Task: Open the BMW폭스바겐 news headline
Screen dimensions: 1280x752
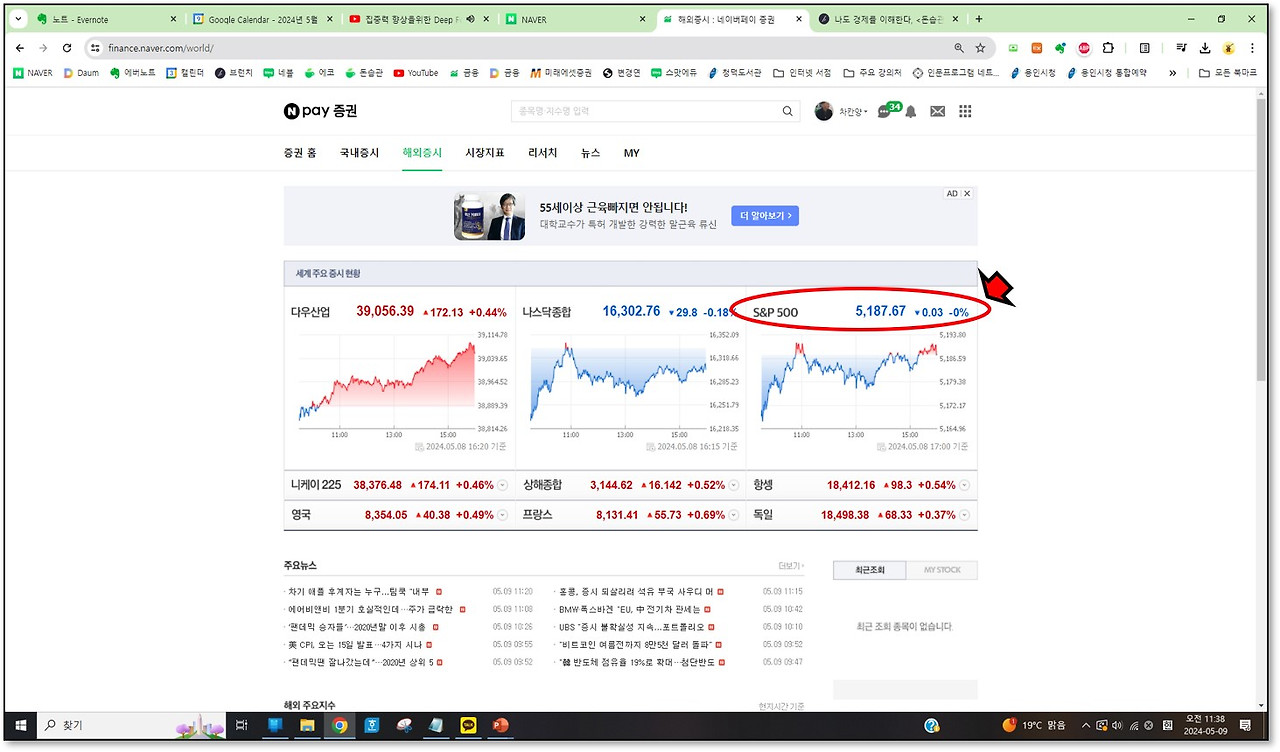Action: [630, 609]
